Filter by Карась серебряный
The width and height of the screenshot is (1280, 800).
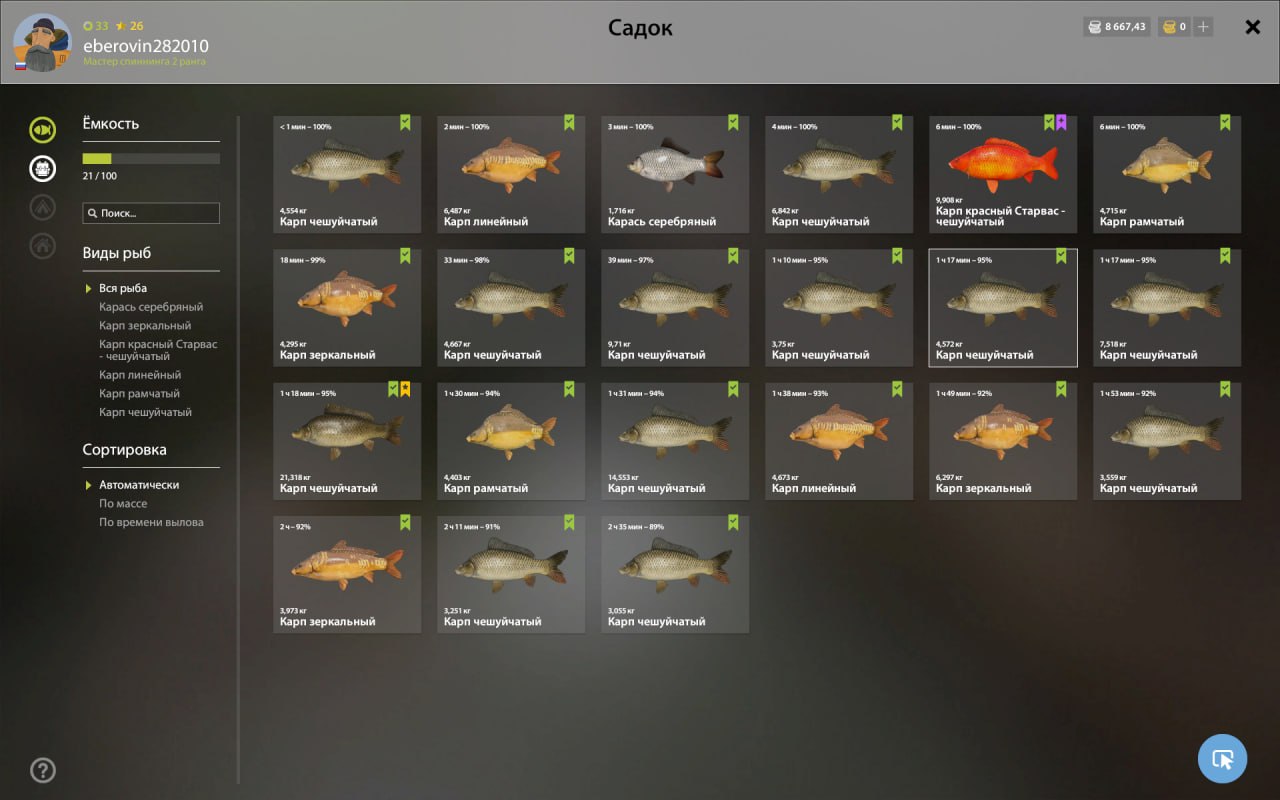click(x=151, y=307)
